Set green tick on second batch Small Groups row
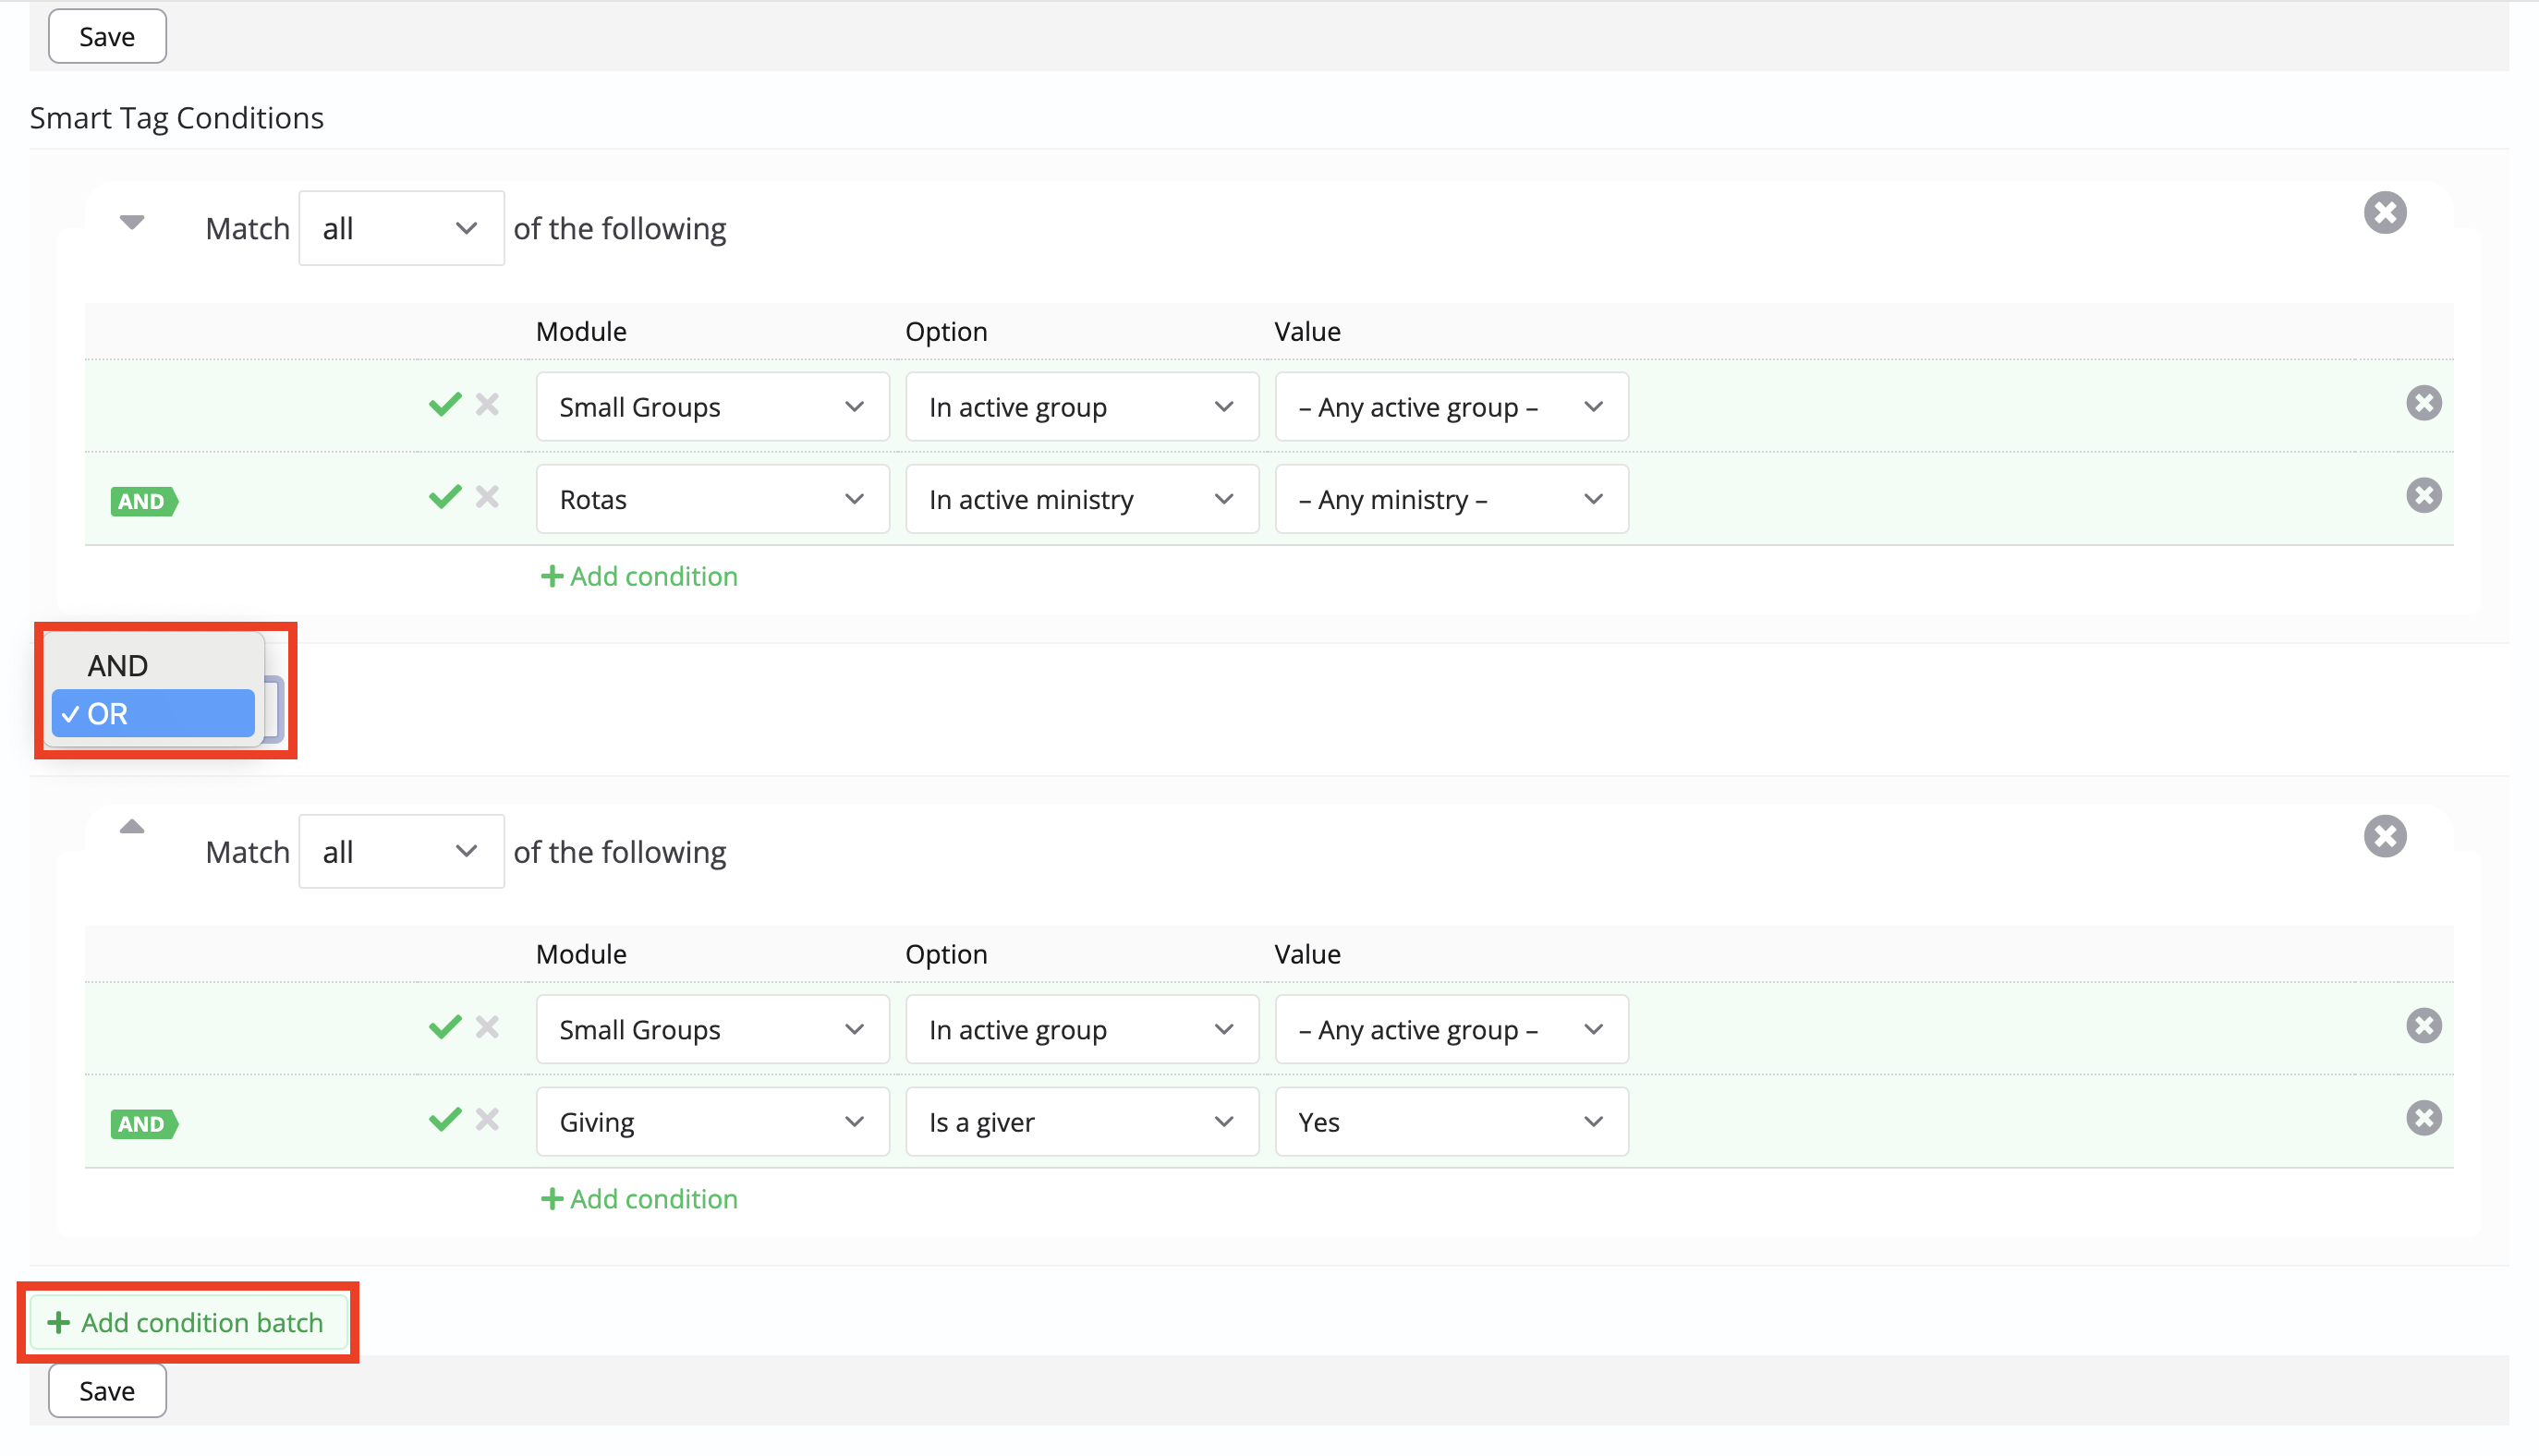The height and width of the screenshot is (1456, 2539). (x=445, y=1026)
